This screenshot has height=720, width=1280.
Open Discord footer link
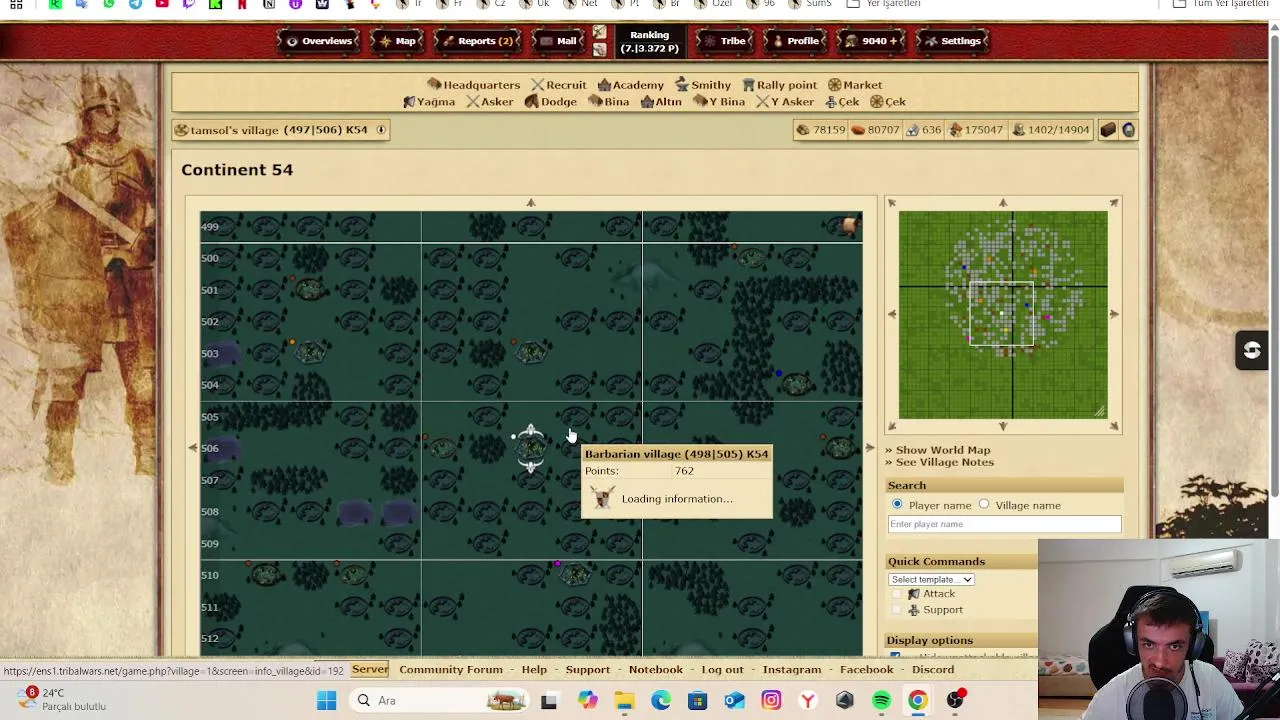pos(933,670)
